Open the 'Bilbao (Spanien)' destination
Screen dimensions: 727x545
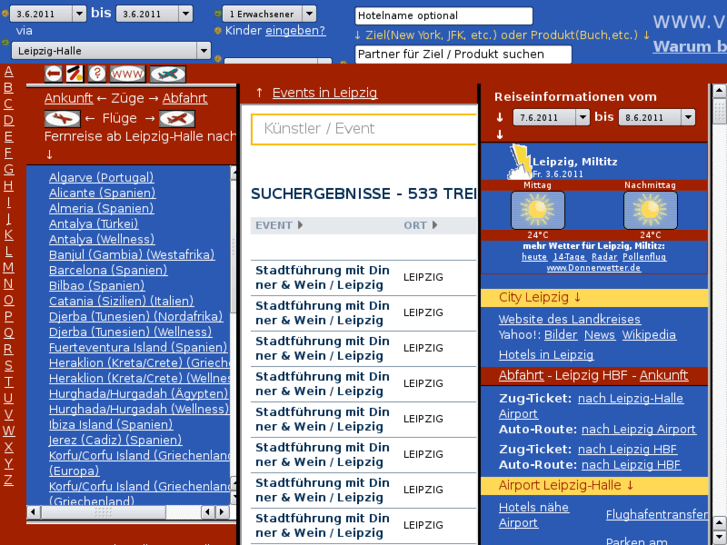tap(97, 285)
